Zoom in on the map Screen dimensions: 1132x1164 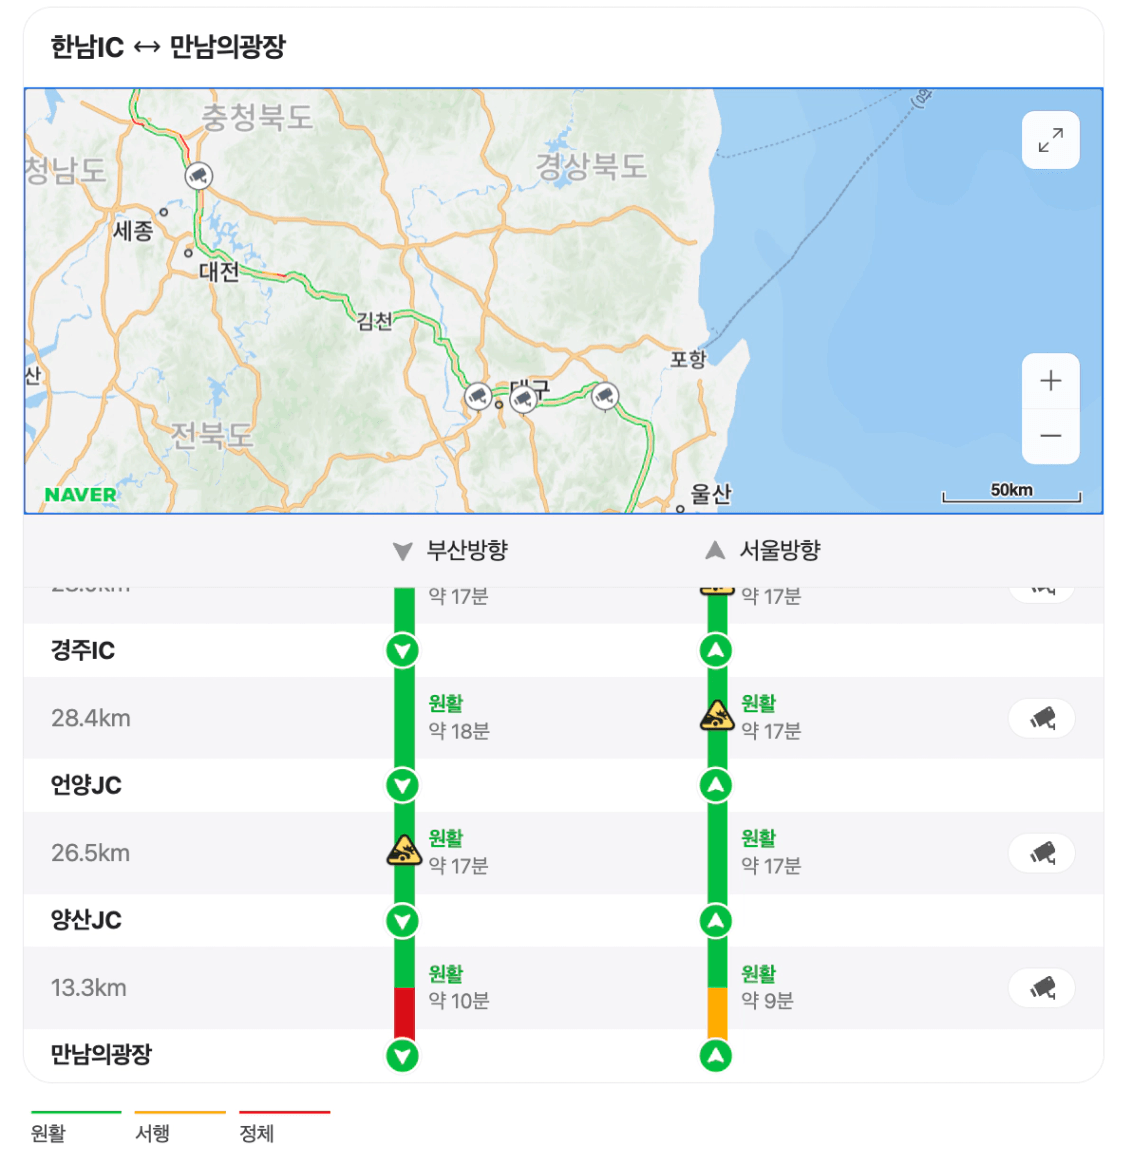1050,381
